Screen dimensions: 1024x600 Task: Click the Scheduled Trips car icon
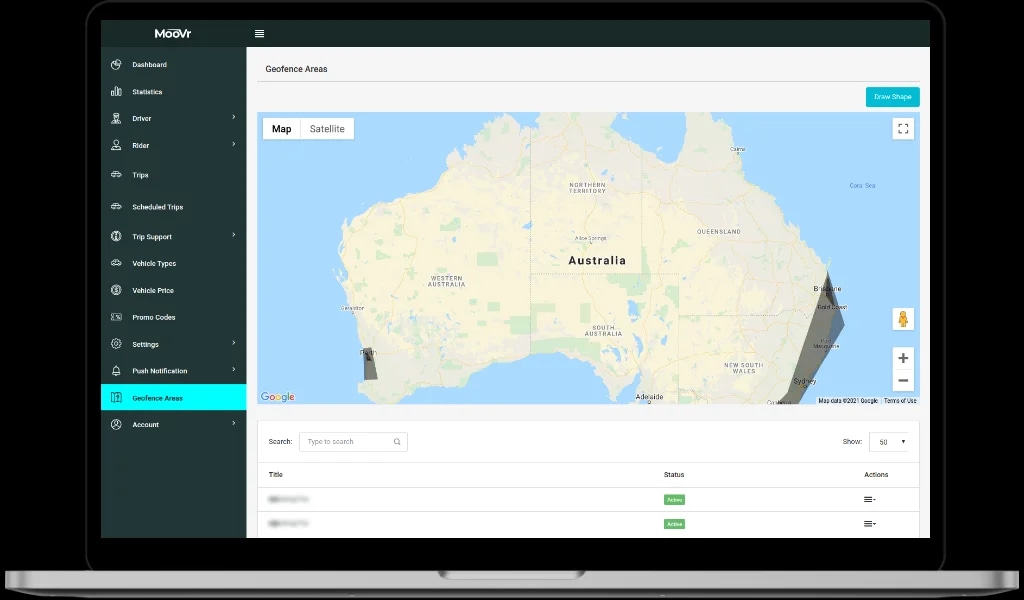click(x=116, y=206)
